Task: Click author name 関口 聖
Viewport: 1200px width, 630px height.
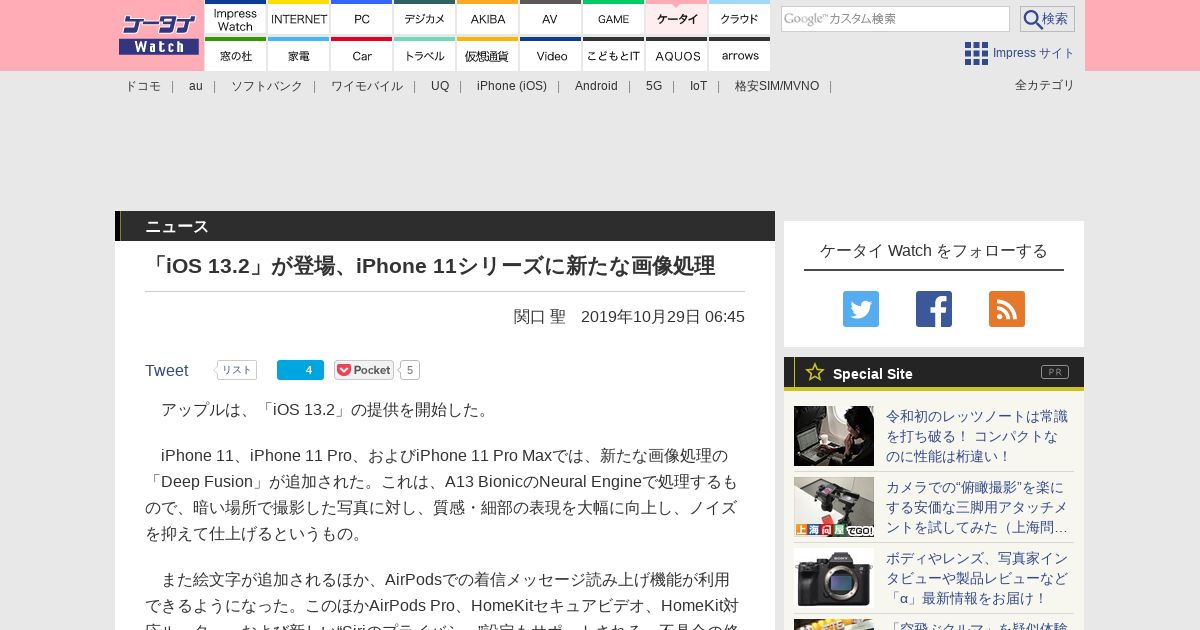Action: [540, 317]
